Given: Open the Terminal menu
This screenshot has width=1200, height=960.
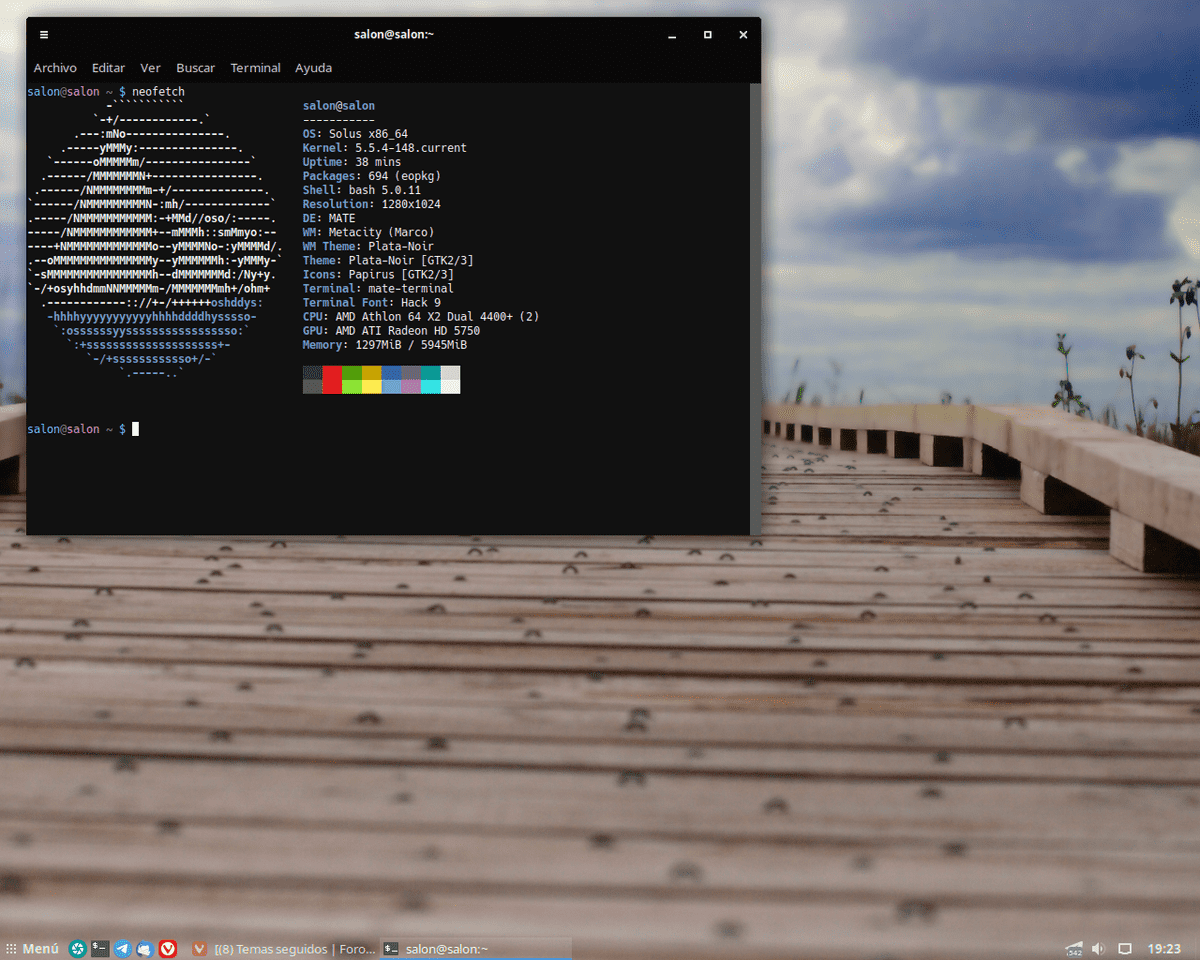Looking at the screenshot, I should pyautogui.click(x=255, y=68).
